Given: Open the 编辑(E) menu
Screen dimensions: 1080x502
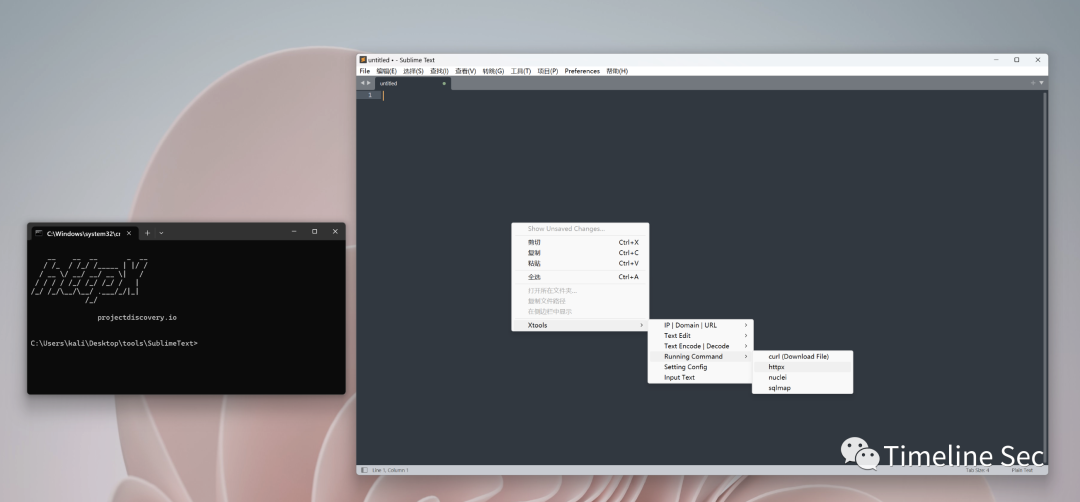Looking at the screenshot, I should (386, 71).
